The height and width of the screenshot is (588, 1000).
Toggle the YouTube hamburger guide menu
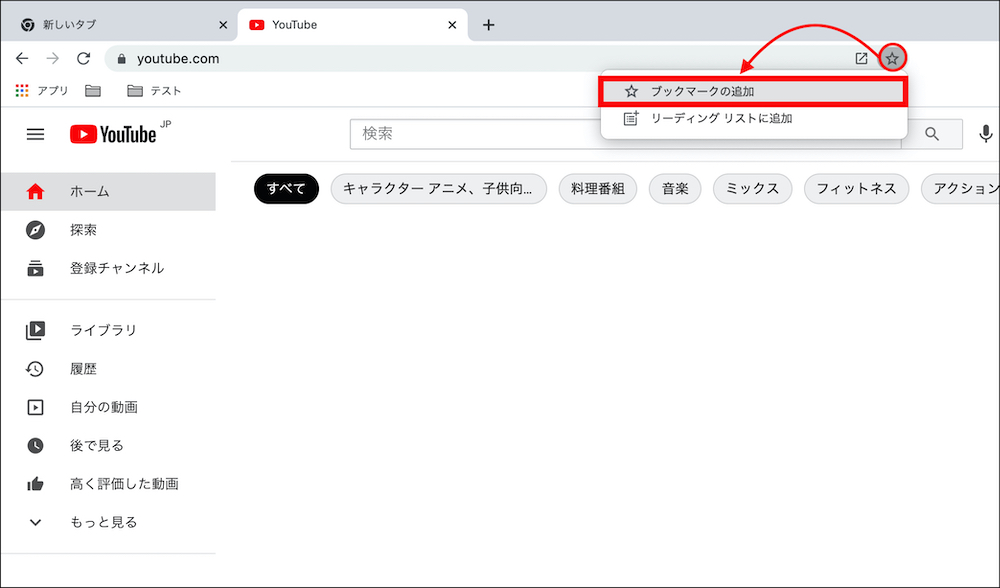point(35,135)
